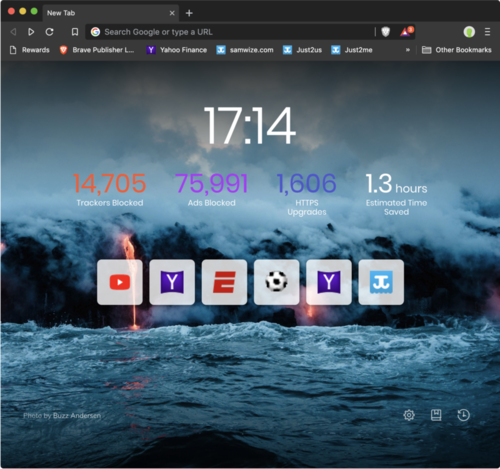Open the Other Bookmarks folder
Image resolution: width=500 pixels, height=469 pixels.
[457, 50]
